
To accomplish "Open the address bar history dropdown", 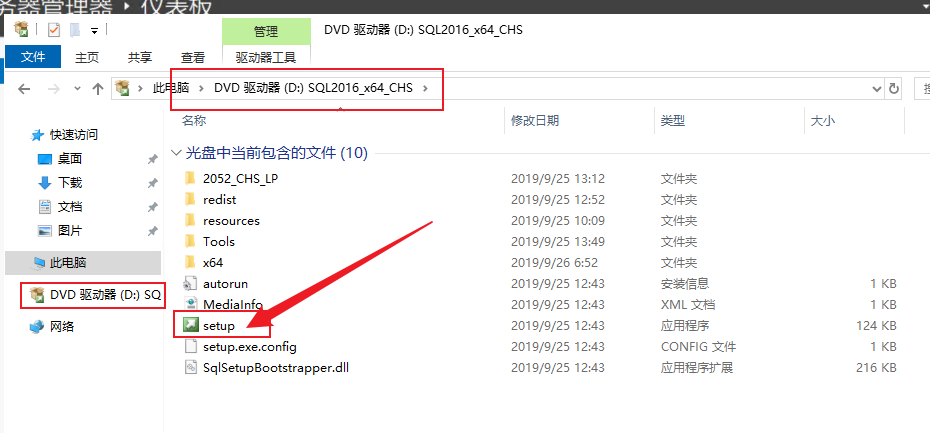I will click(x=877, y=89).
